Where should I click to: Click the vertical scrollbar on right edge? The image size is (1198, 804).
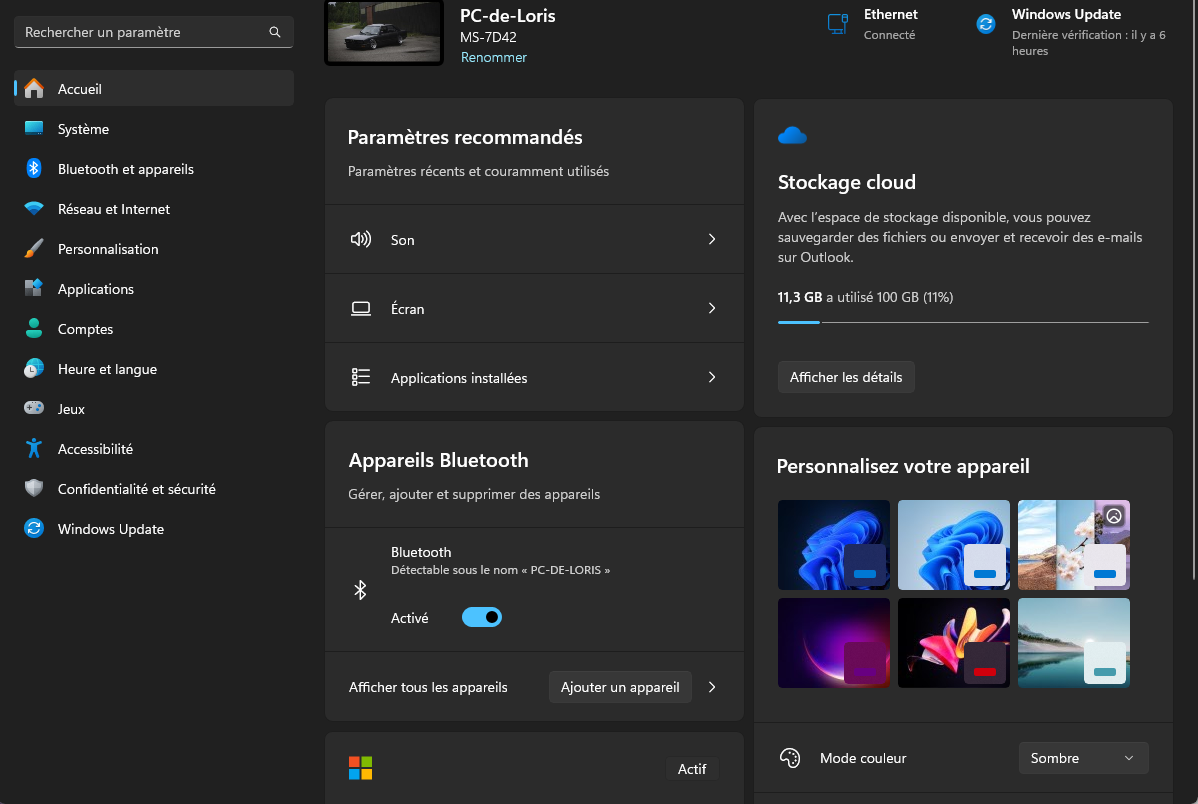point(1194,290)
